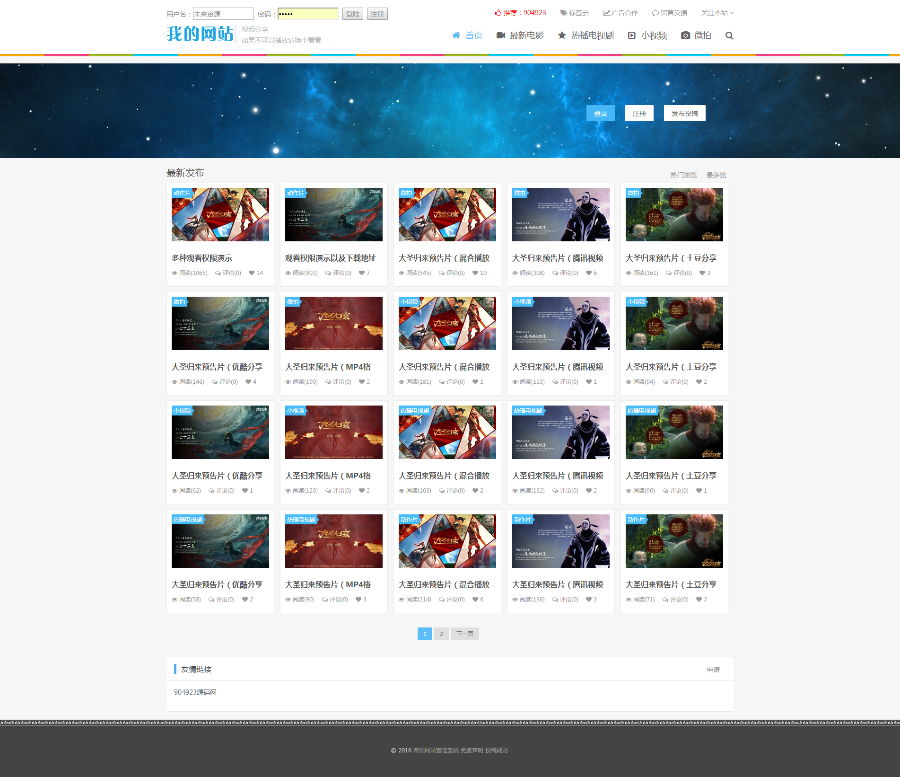Viewport: 900px width, 777px height.
Task: Sort the list by 热门浏览
Action: click(683, 175)
